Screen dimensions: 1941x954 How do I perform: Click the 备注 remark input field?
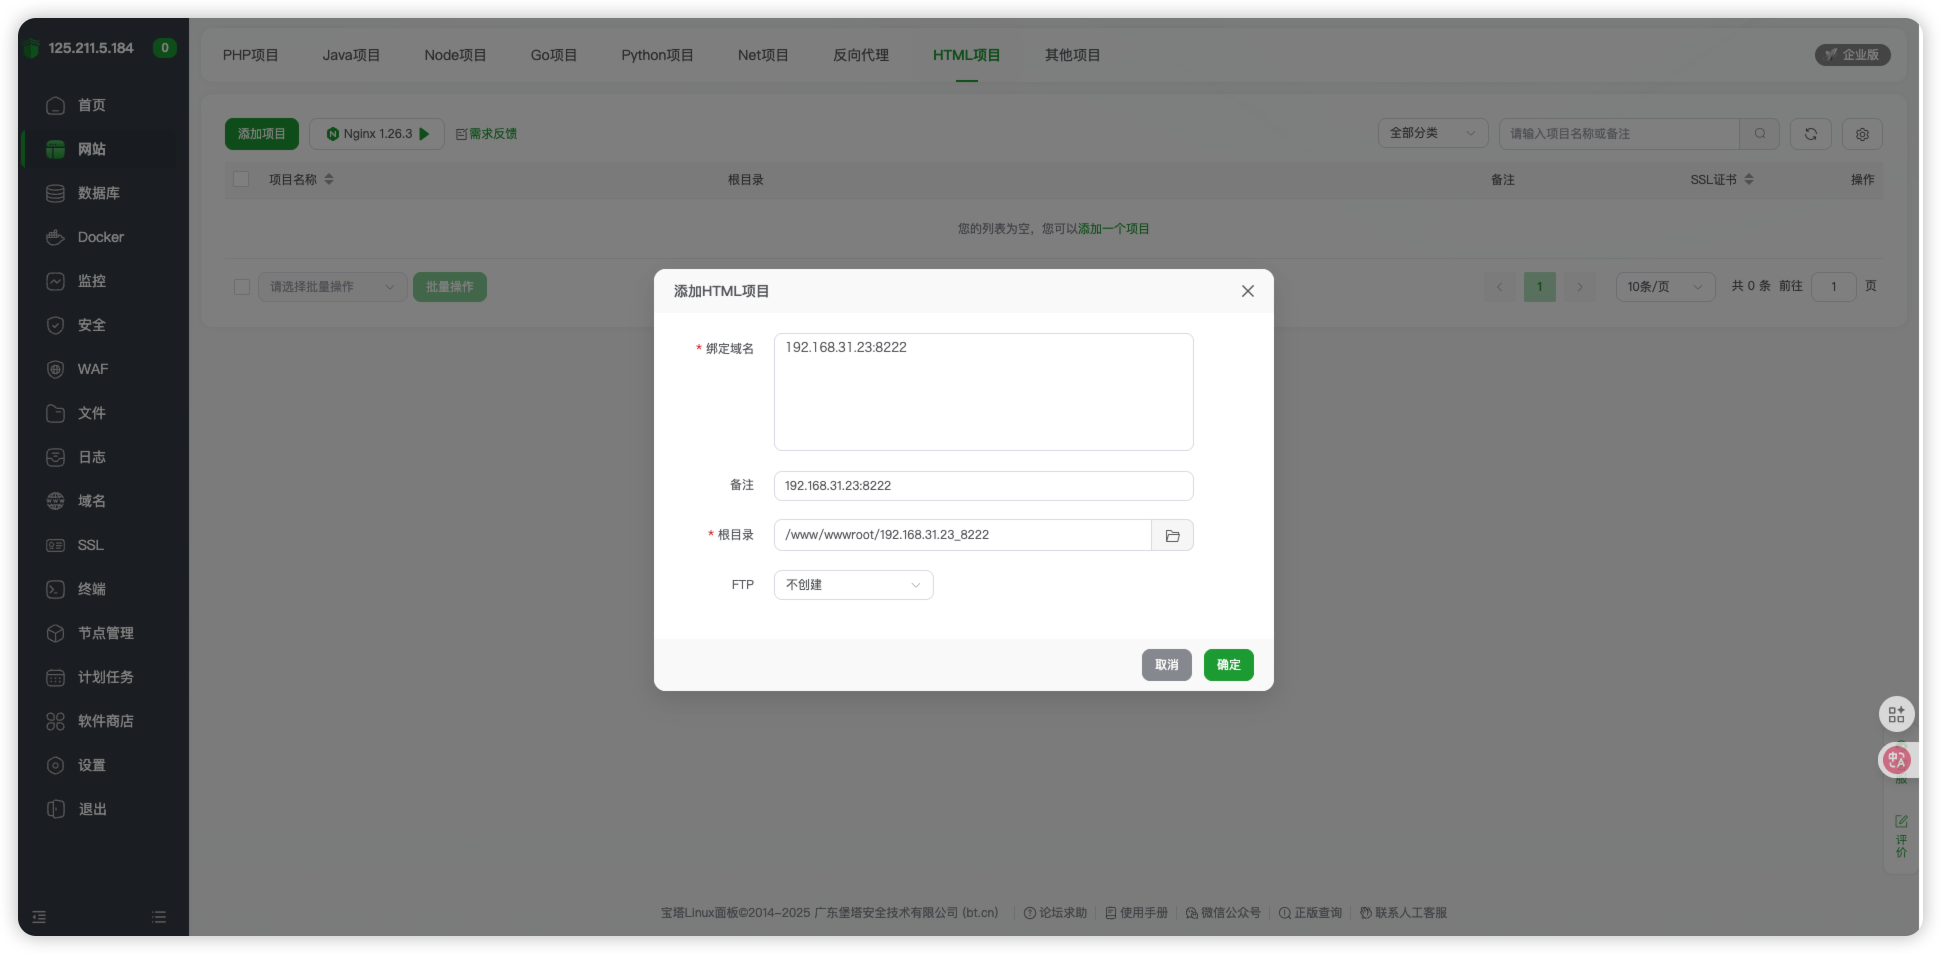point(983,486)
